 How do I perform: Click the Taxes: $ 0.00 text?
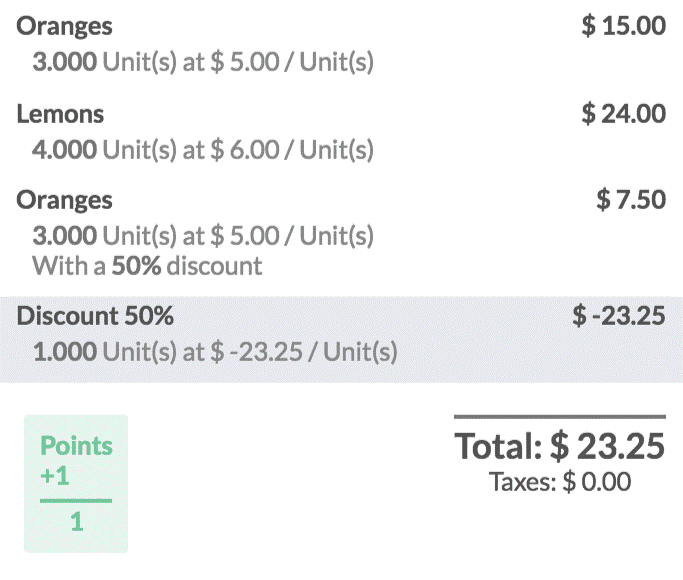(x=560, y=482)
